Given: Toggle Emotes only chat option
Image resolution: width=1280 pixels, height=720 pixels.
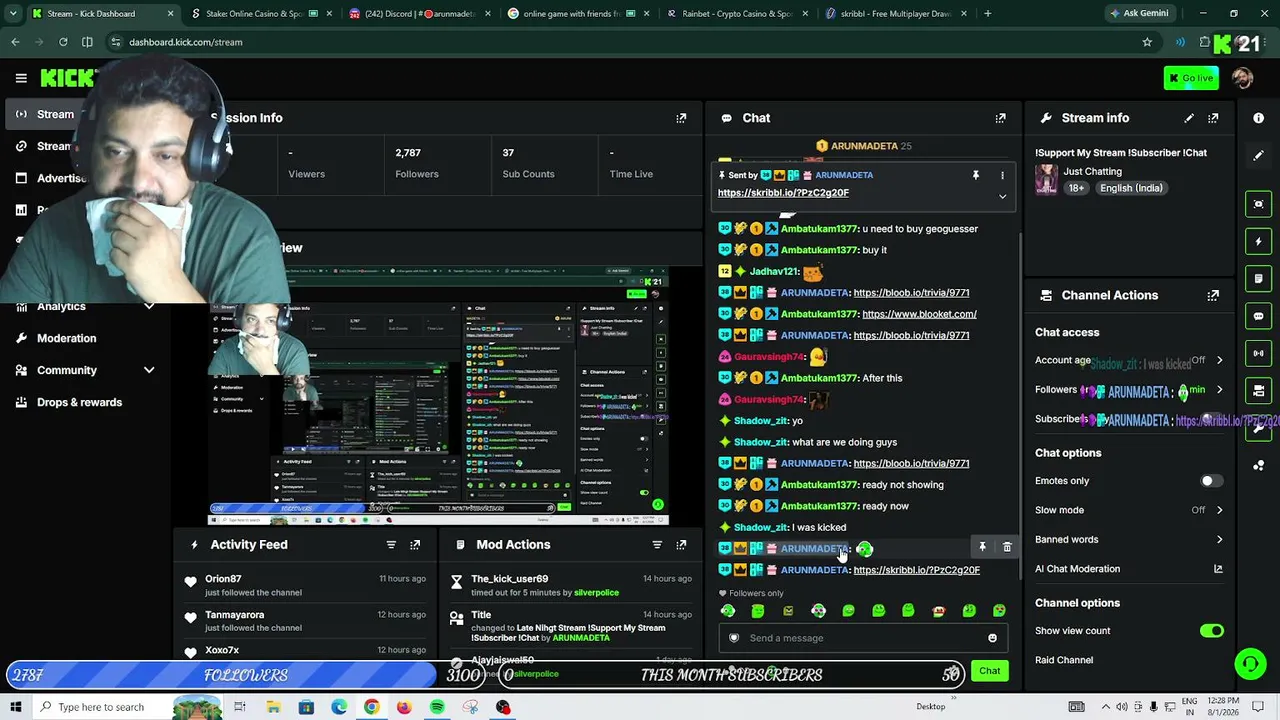Looking at the screenshot, I should (x=1211, y=481).
